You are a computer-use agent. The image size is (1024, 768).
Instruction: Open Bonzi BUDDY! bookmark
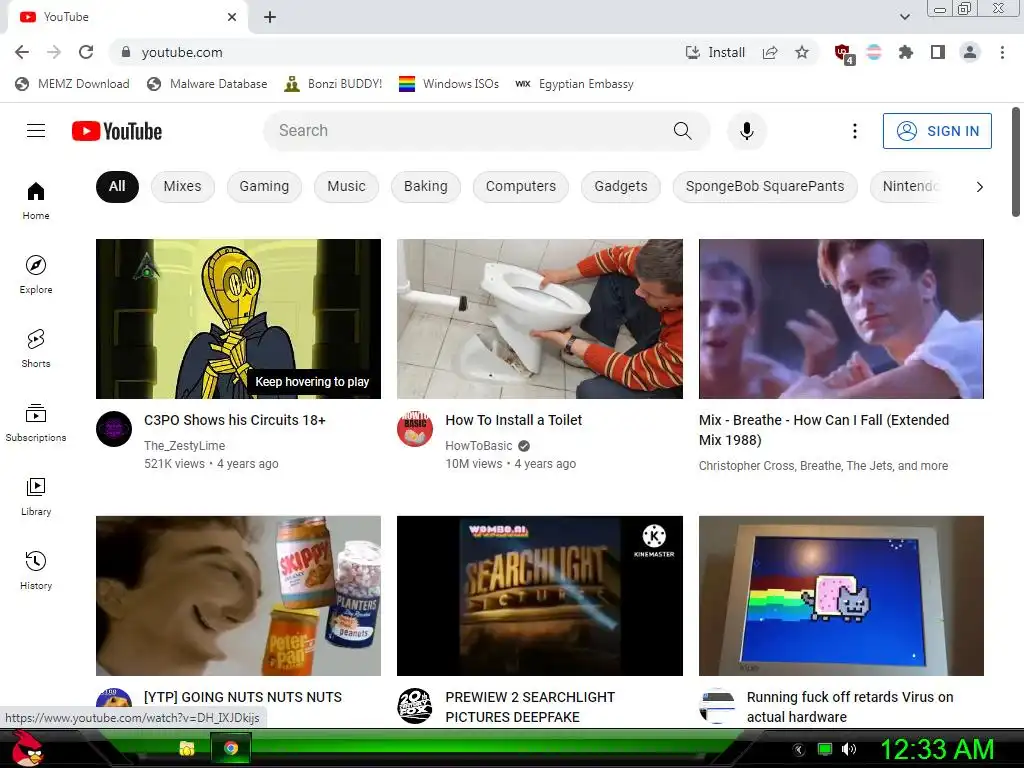(x=333, y=84)
